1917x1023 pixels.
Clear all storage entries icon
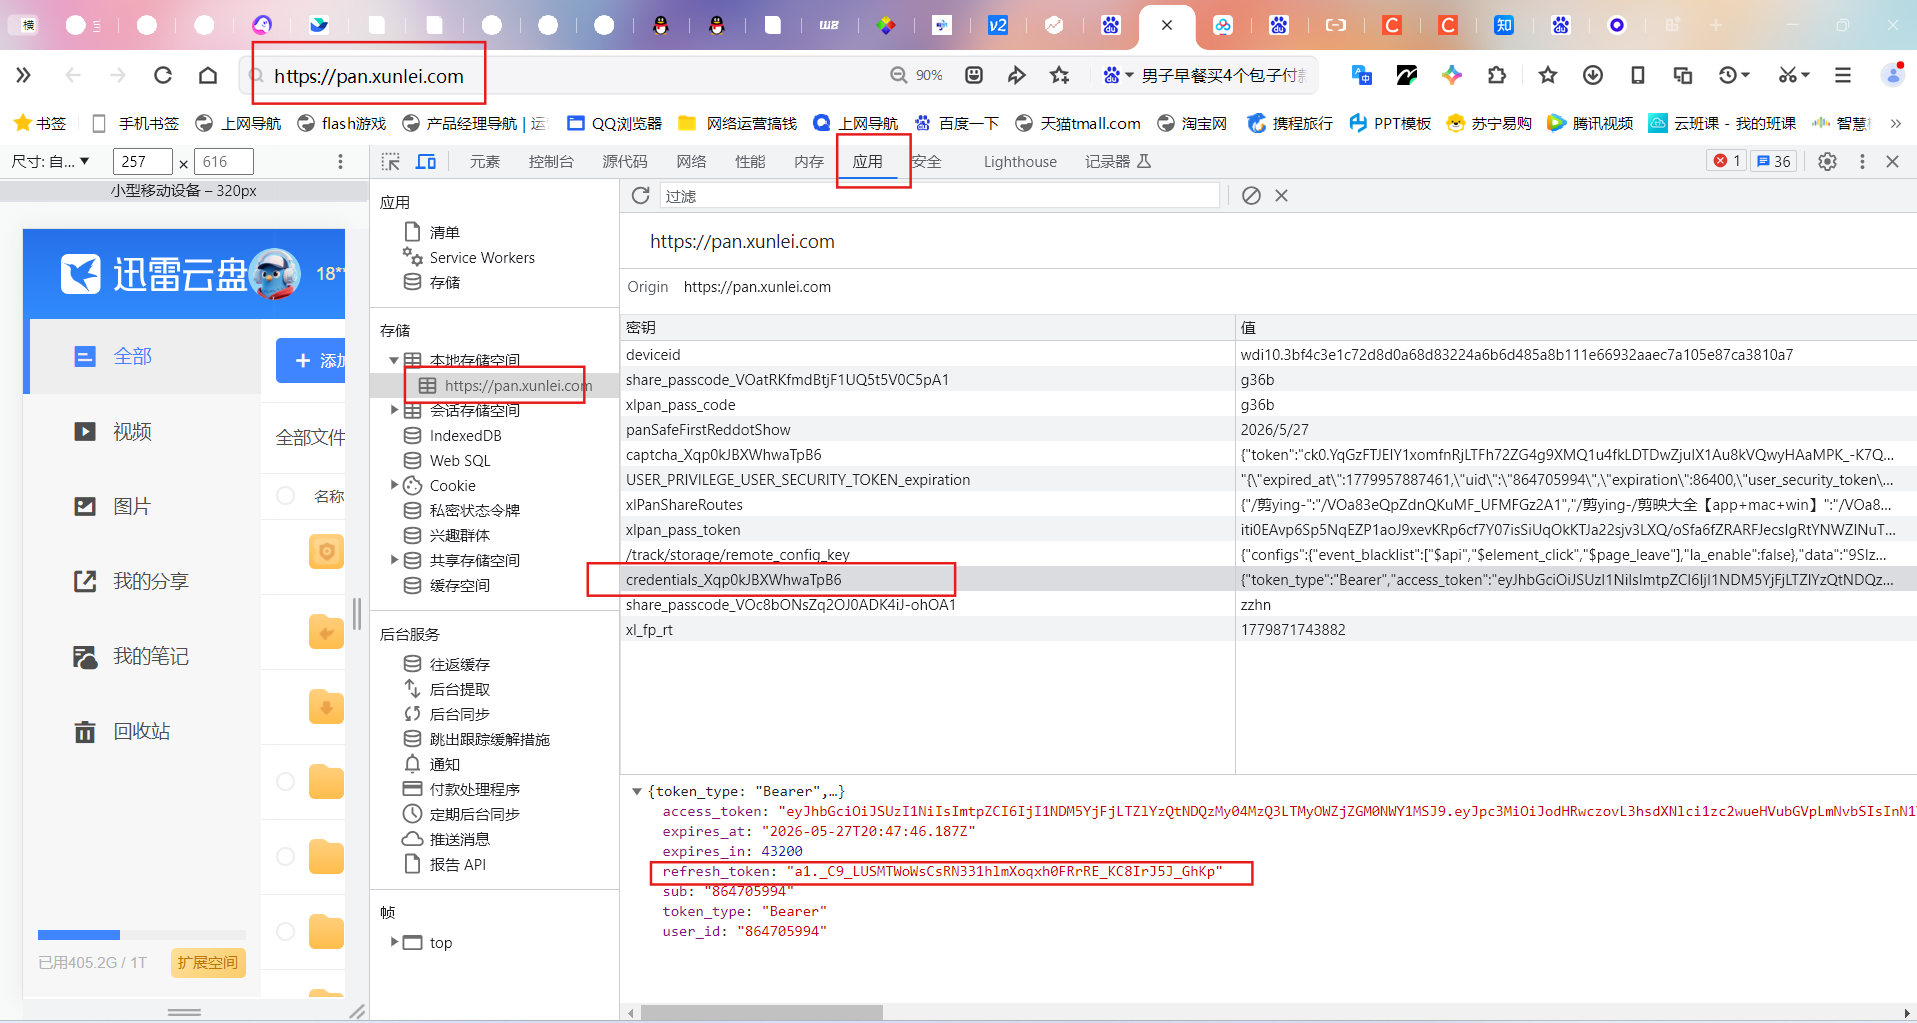pyautogui.click(x=1251, y=195)
